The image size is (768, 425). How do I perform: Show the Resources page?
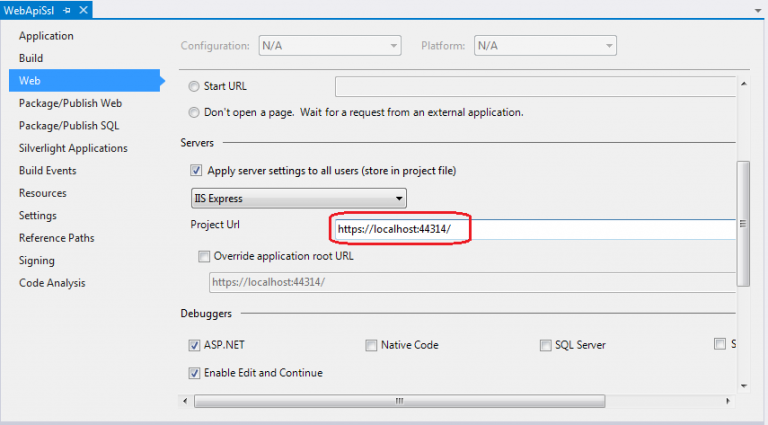pyautogui.click(x=43, y=193)
